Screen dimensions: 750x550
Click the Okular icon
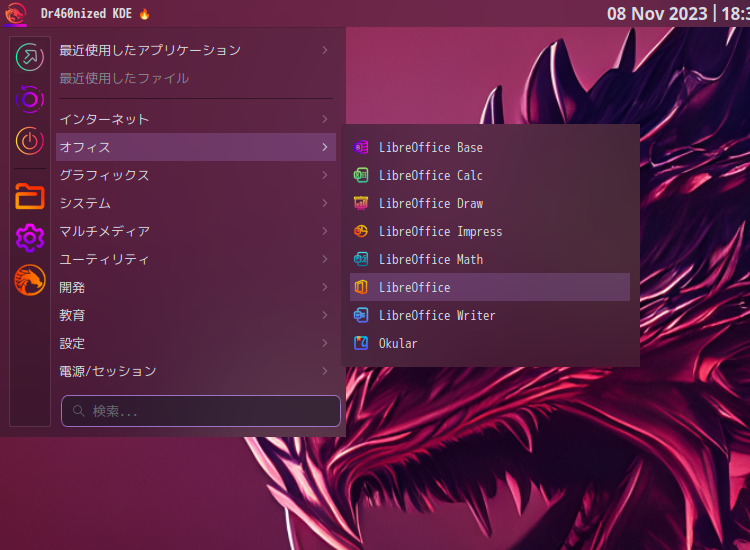361,343
